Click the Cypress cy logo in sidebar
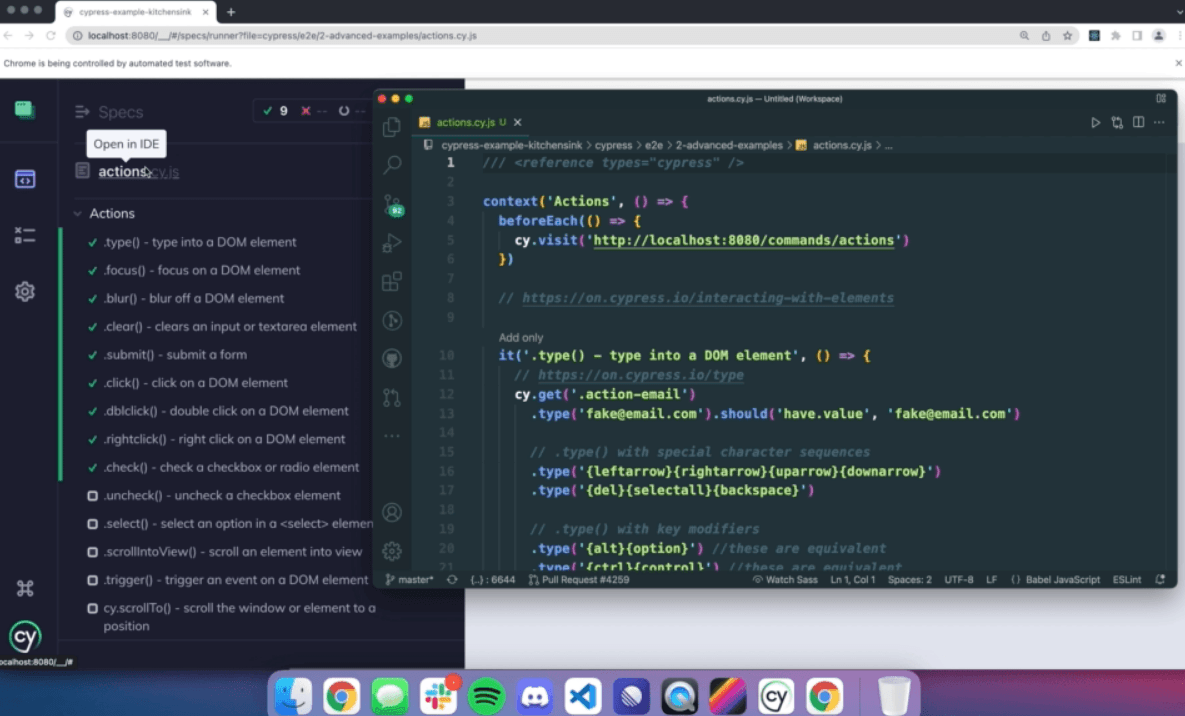 (x=25, y=637)
